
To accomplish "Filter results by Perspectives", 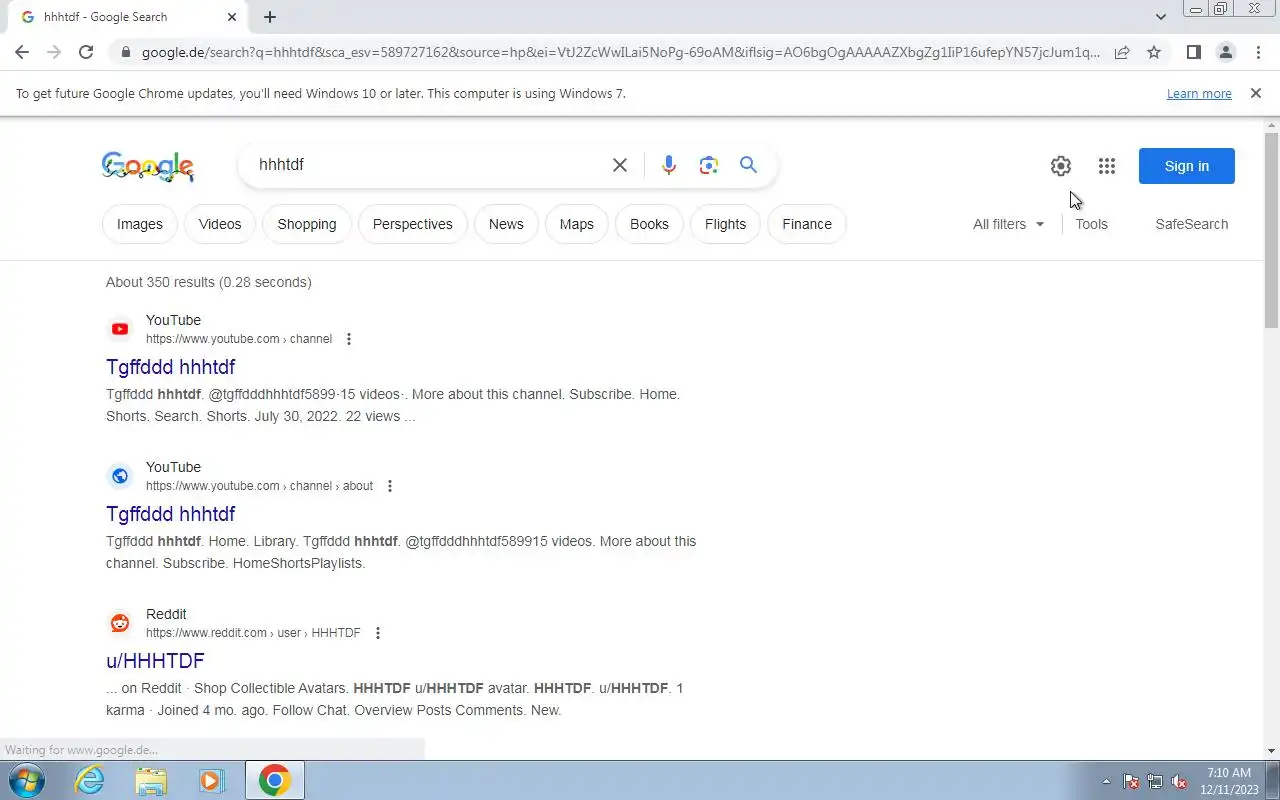I will [413, 224].
